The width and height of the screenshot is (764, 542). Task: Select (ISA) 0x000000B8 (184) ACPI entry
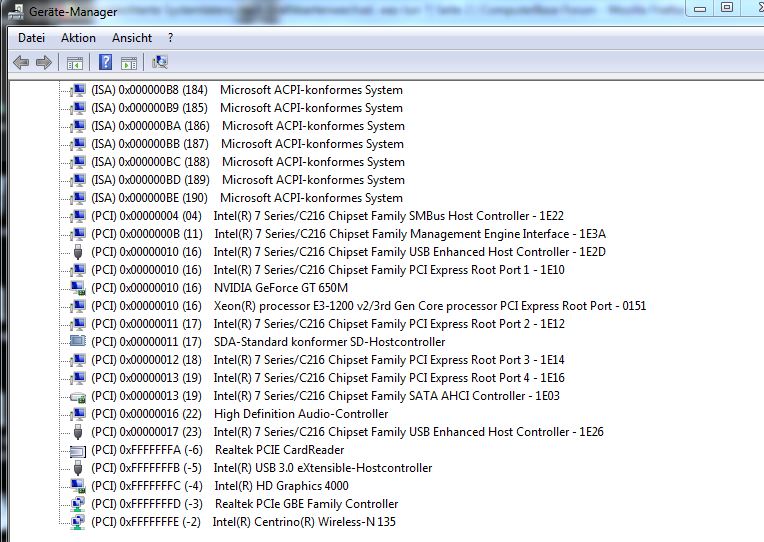247,90
